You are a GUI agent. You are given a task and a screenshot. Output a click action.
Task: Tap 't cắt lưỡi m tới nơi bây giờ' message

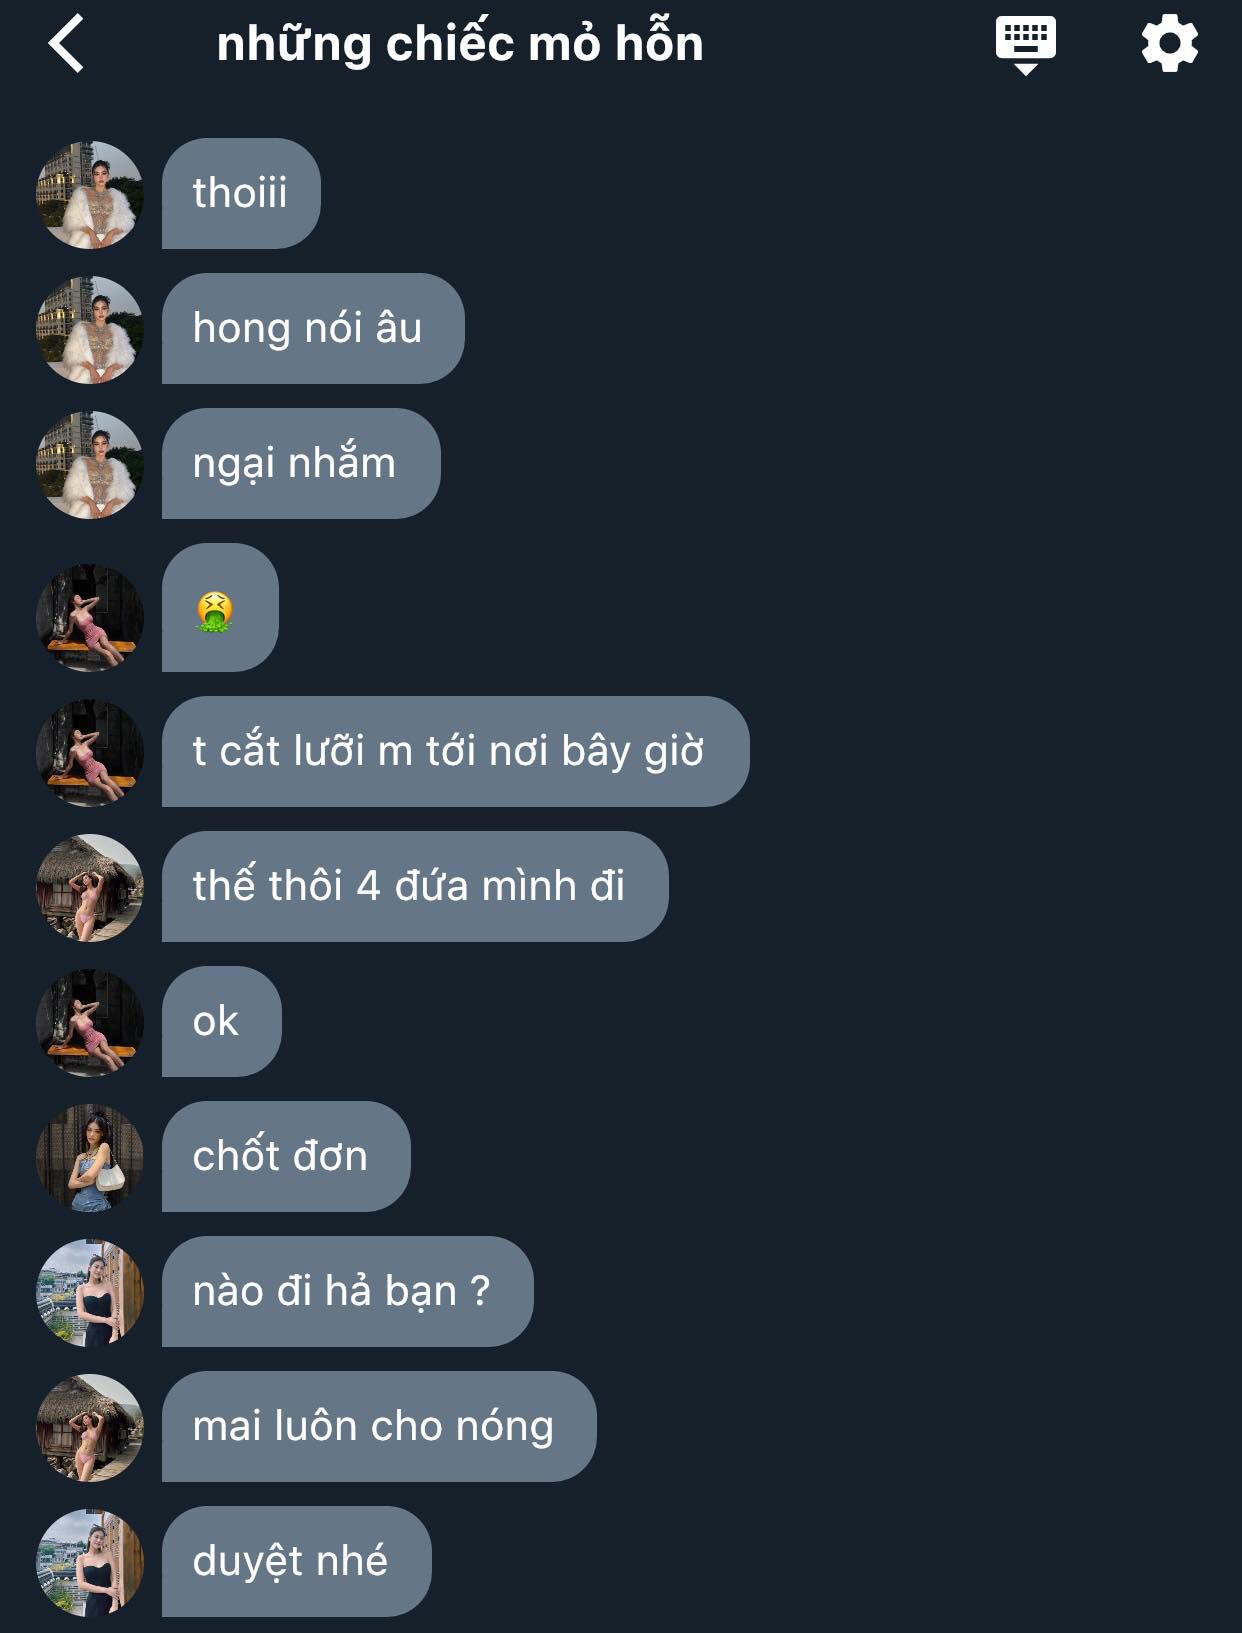[x=455, y=751]
